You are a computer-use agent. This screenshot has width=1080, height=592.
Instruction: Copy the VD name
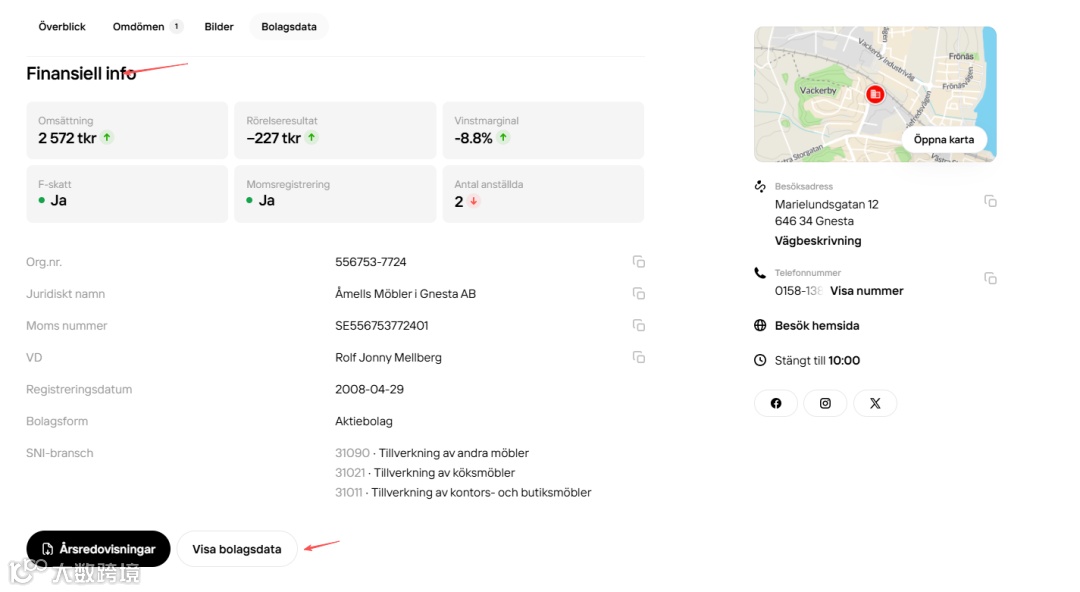638,358
